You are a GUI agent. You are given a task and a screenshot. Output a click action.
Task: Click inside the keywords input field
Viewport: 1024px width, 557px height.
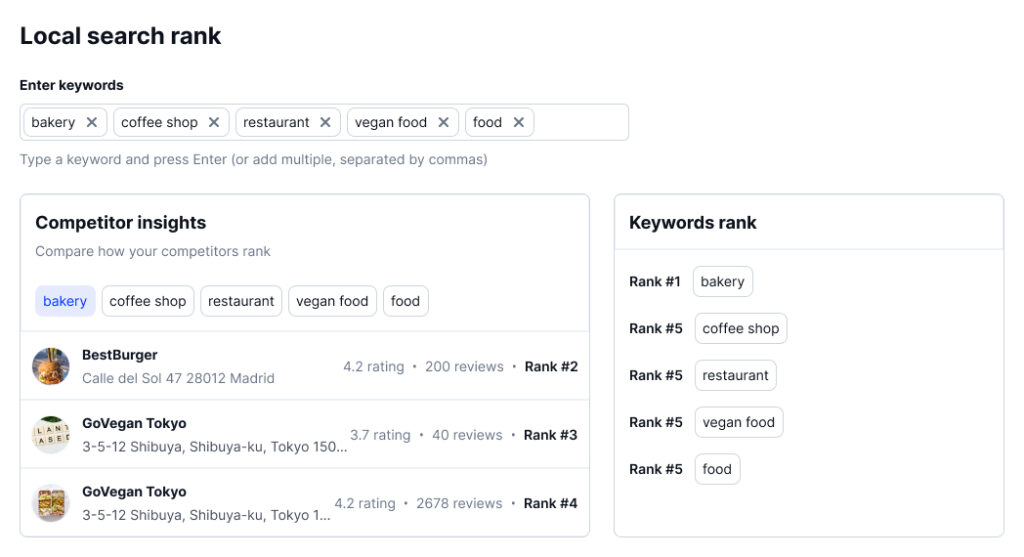(x=580, y=122)
